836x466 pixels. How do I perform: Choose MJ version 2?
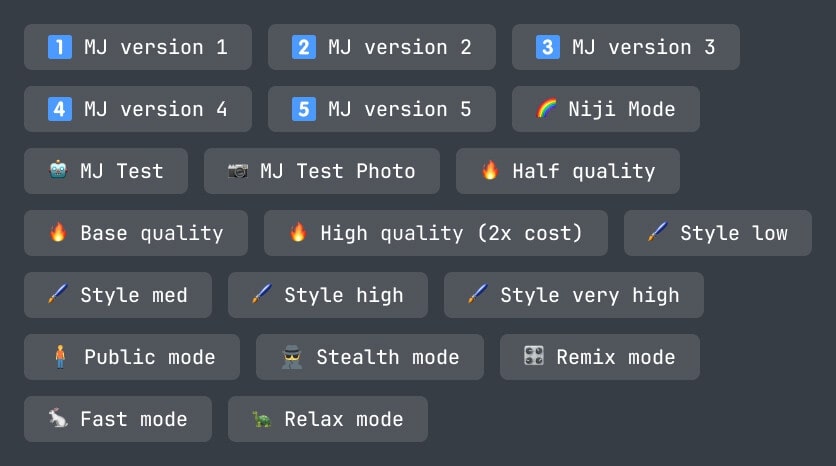[x=382, y=47]
